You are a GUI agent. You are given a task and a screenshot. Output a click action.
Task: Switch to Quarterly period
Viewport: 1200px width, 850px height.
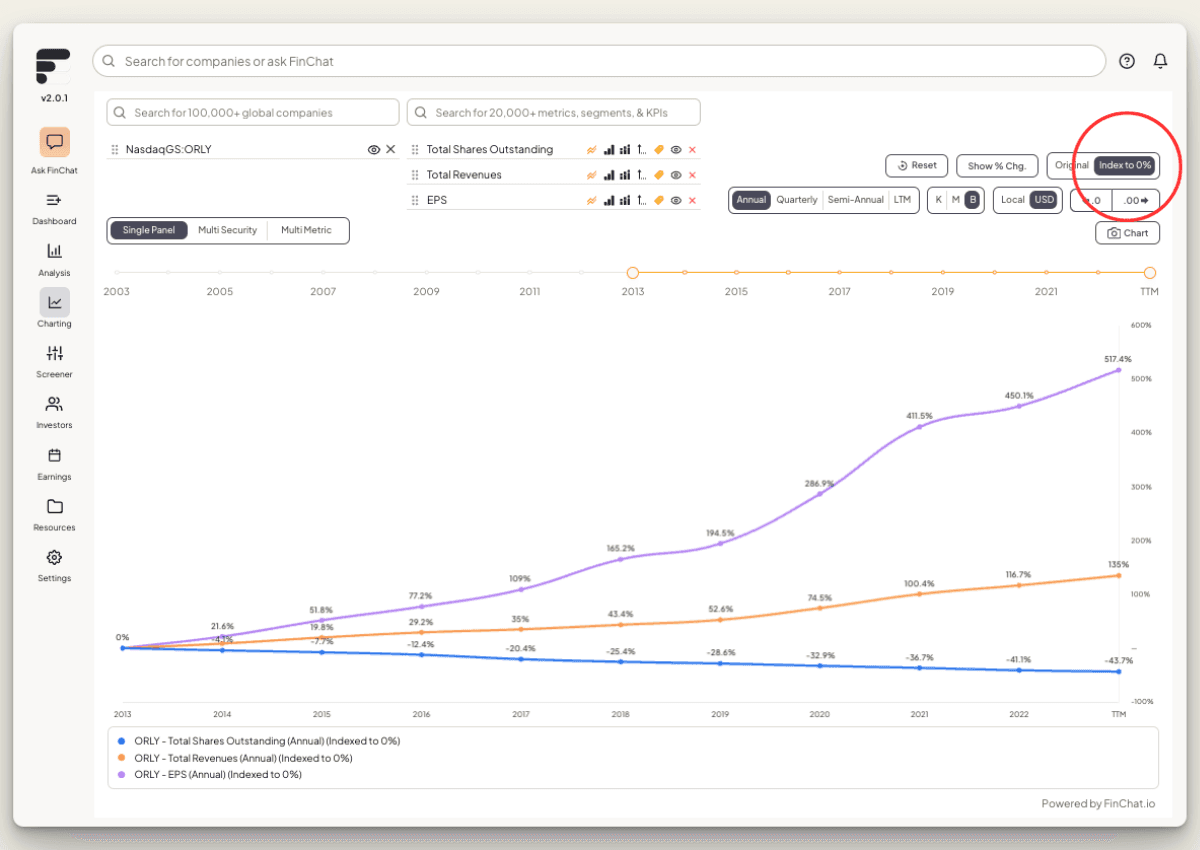[797, 200]
